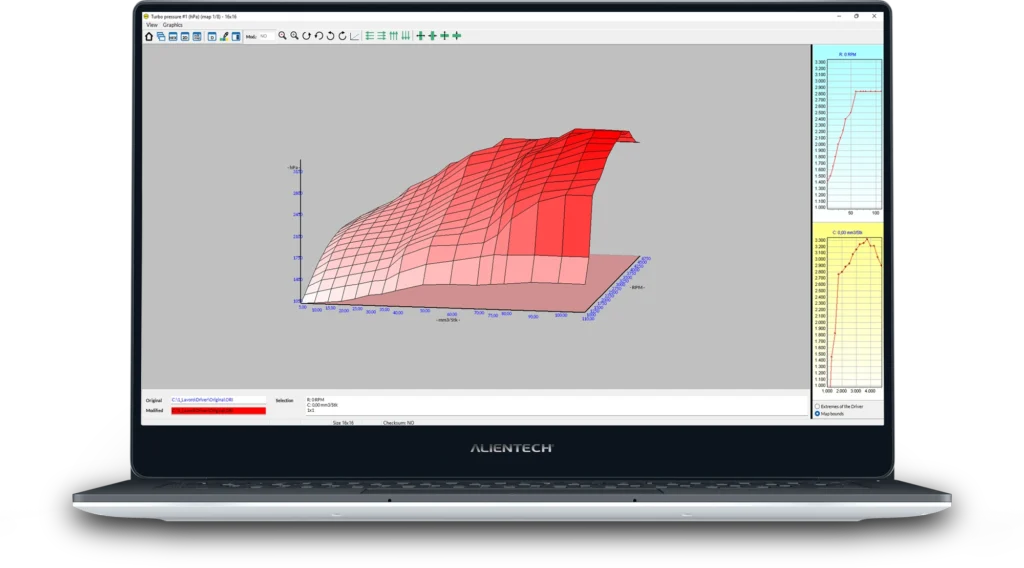Click the axes graph icon in toolbar
This screenshot has height=568, width=1024.
(x=355, y=36)
